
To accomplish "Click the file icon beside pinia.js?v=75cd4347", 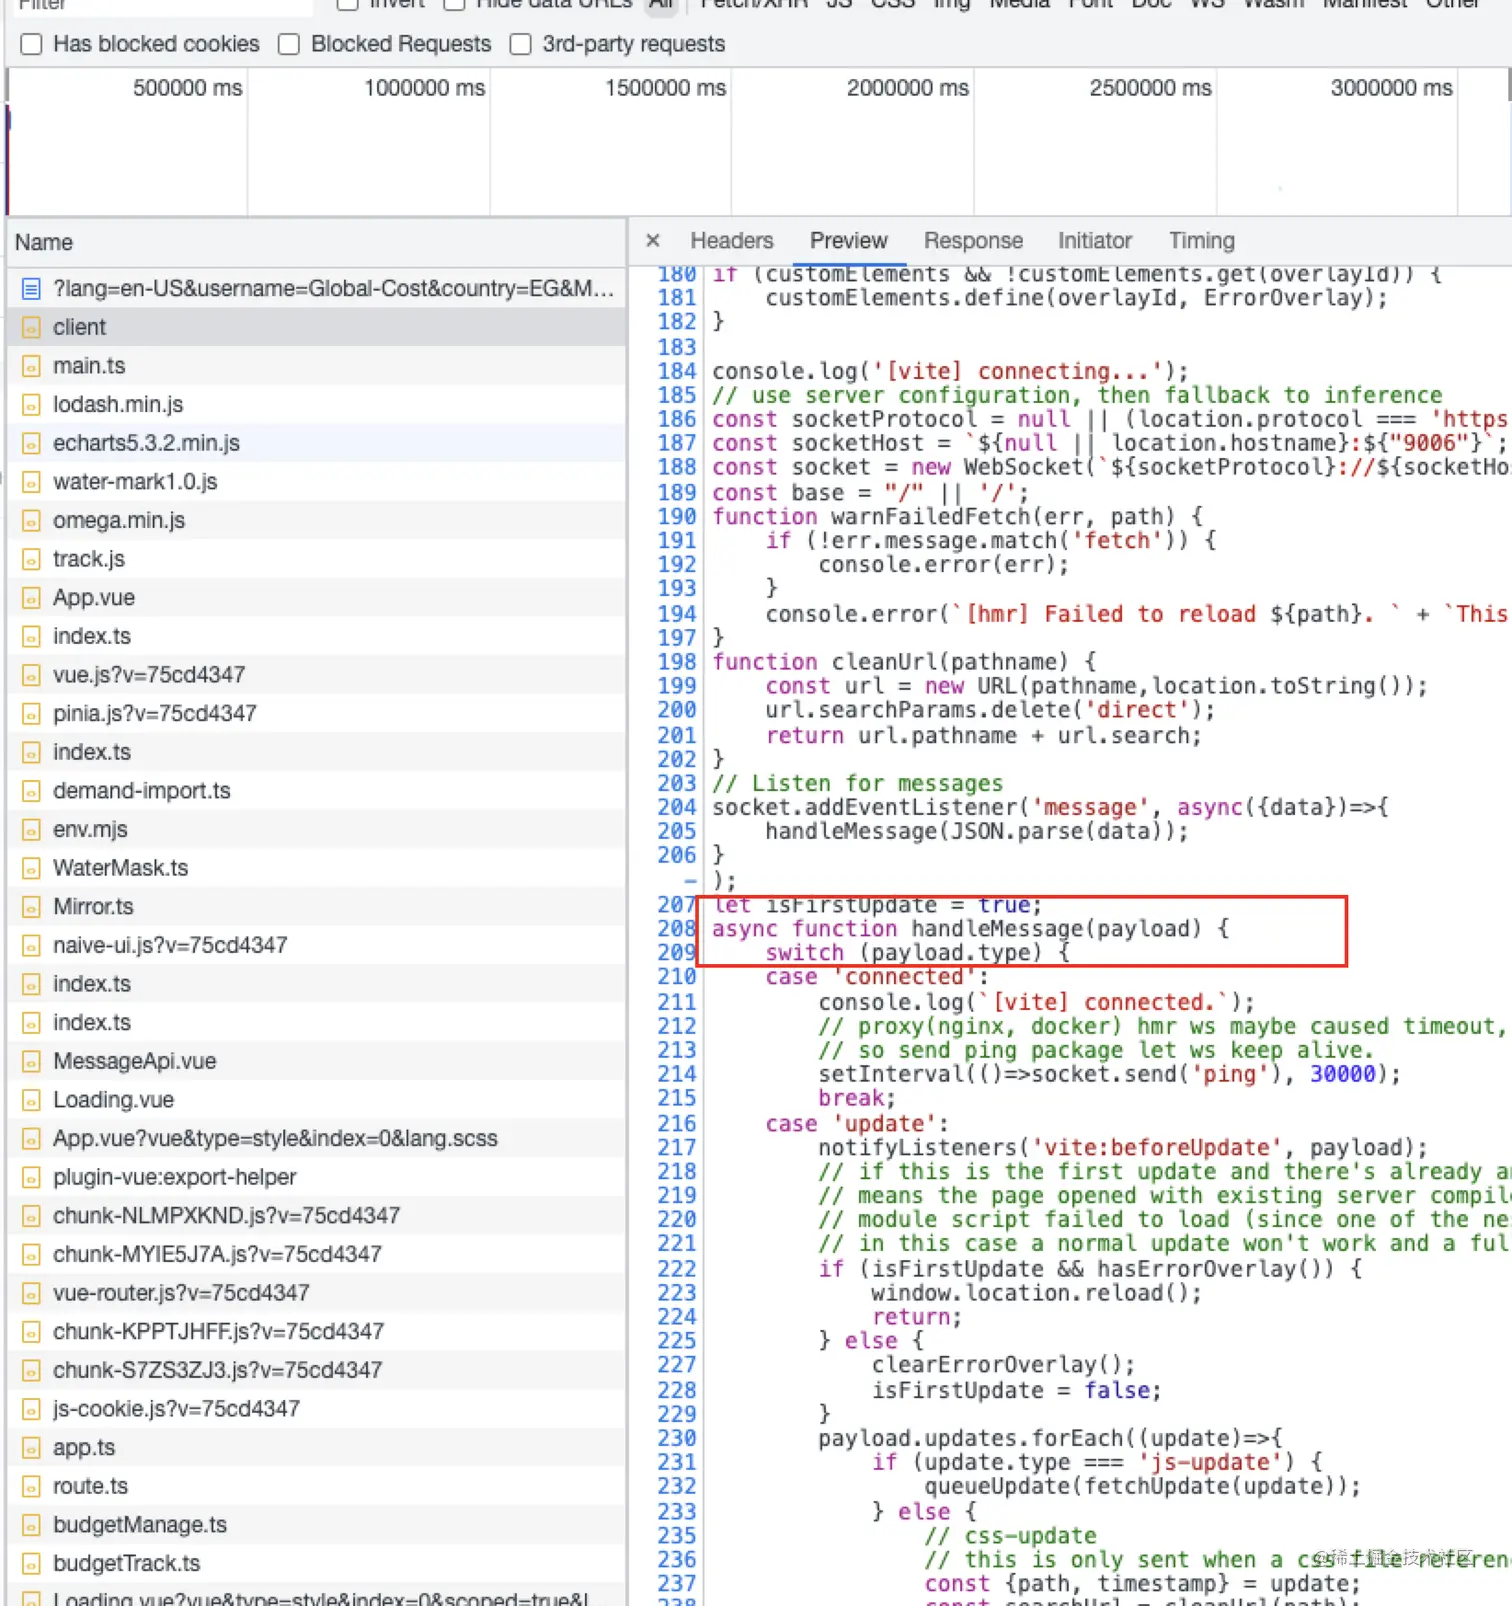I will point(31,714).
